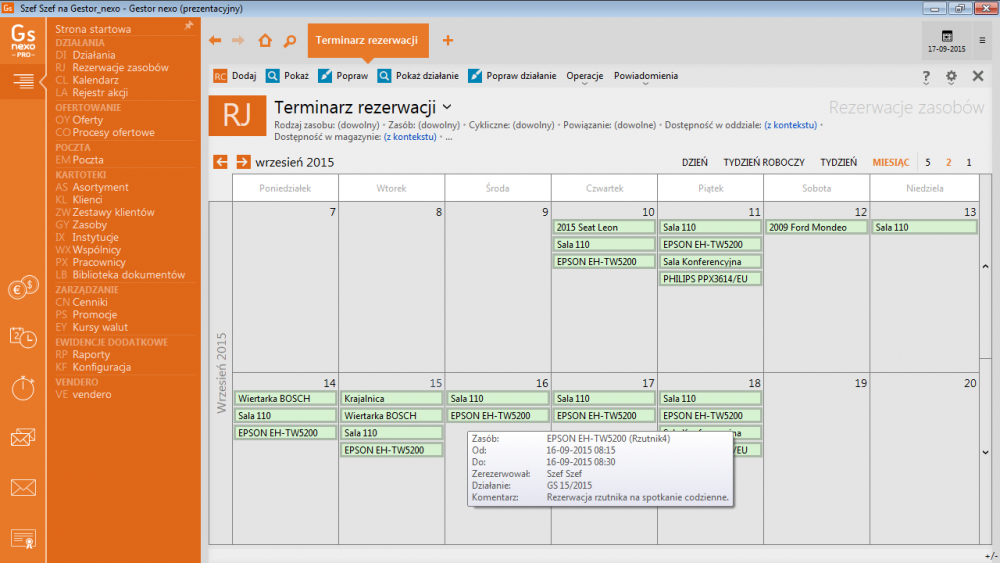Click the magnifier search icon beside home
This screenshot has height=563, width=1000.
(x=289, y=41)
